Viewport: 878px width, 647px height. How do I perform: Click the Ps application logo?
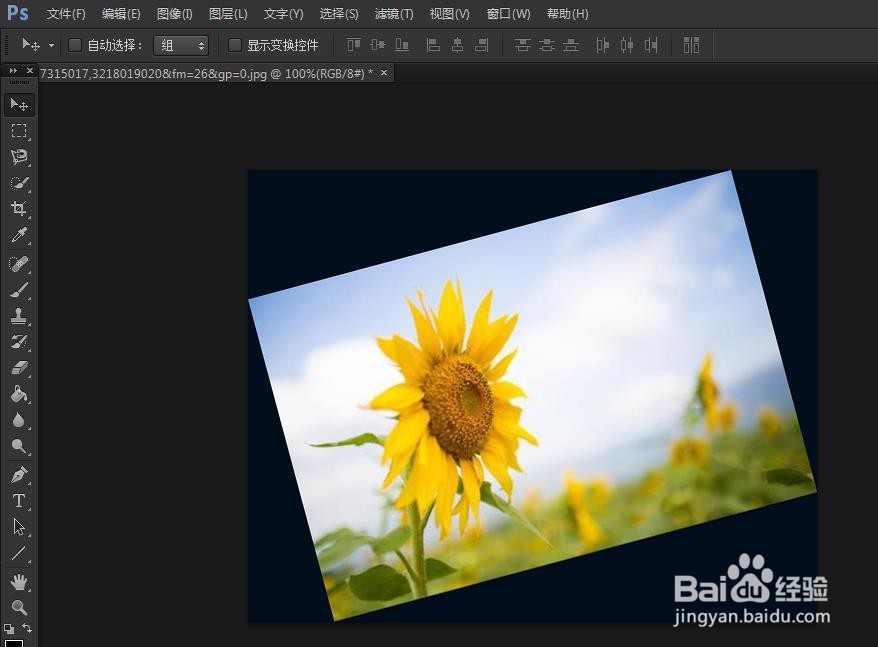[x=17, y=12]
